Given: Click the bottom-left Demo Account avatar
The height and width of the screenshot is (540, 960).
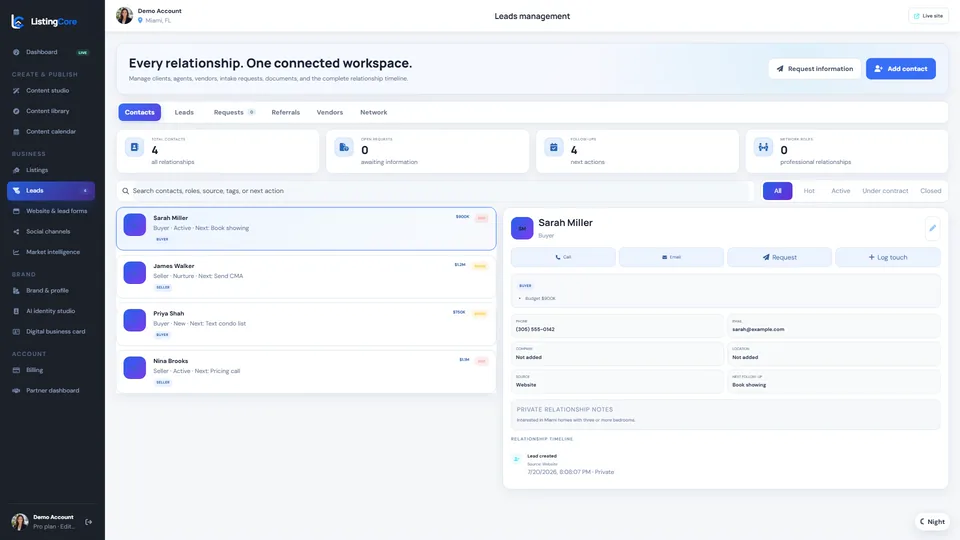Looking at the screenshot, I should pos(20,522).
